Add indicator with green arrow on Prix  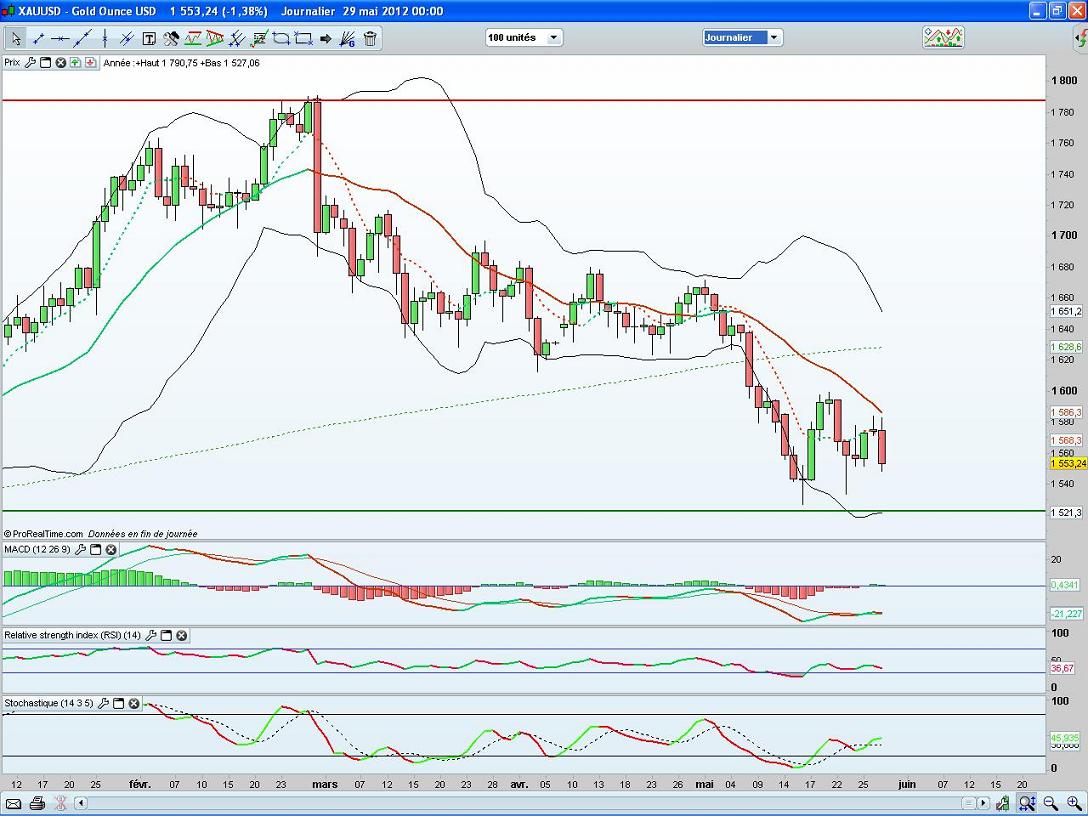tap(76, 62)
